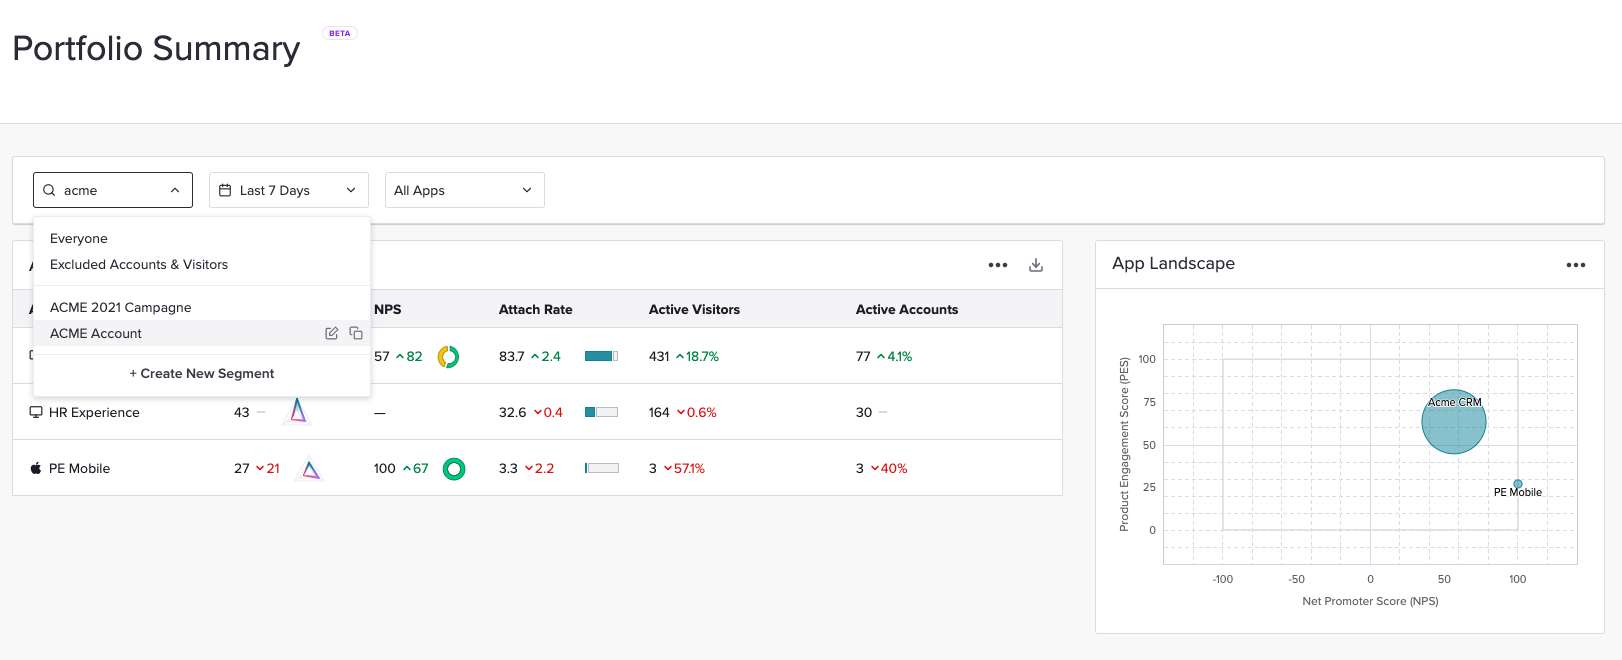Click the monitor icon beside HR Experience
Screen dimensions: 1622x660
(x=36, y=412)
